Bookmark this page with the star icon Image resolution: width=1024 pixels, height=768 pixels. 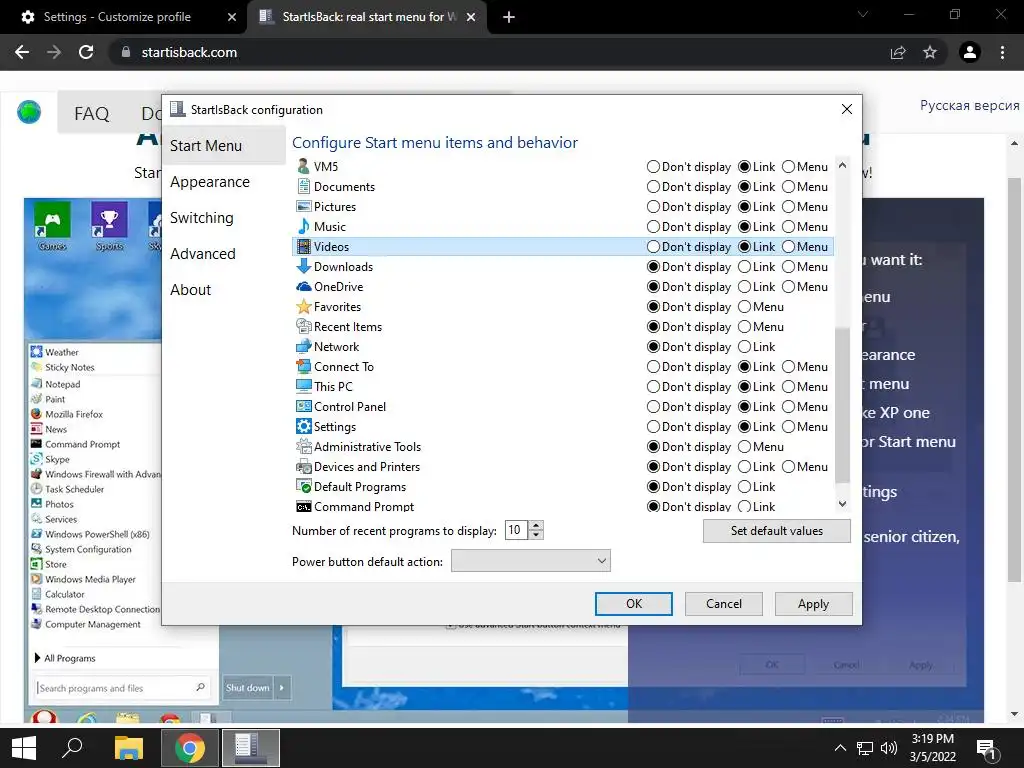point(929,52)
